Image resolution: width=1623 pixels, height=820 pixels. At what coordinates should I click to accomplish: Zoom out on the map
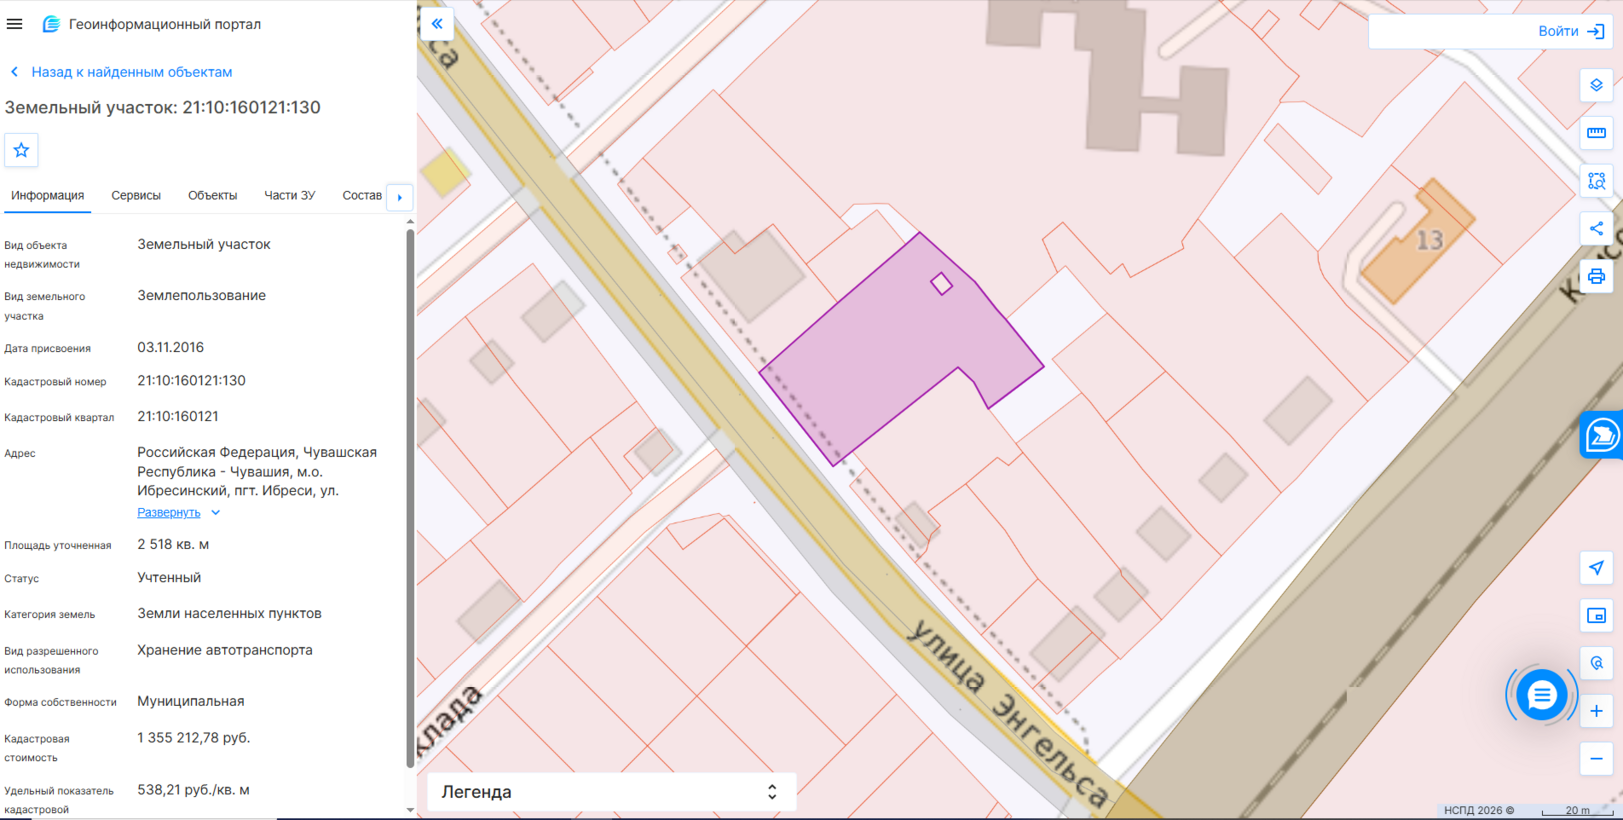coord(1596,759)
